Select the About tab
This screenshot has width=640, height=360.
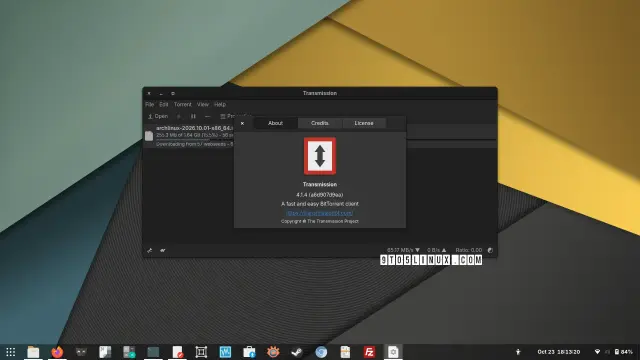[x=275, y=123]
